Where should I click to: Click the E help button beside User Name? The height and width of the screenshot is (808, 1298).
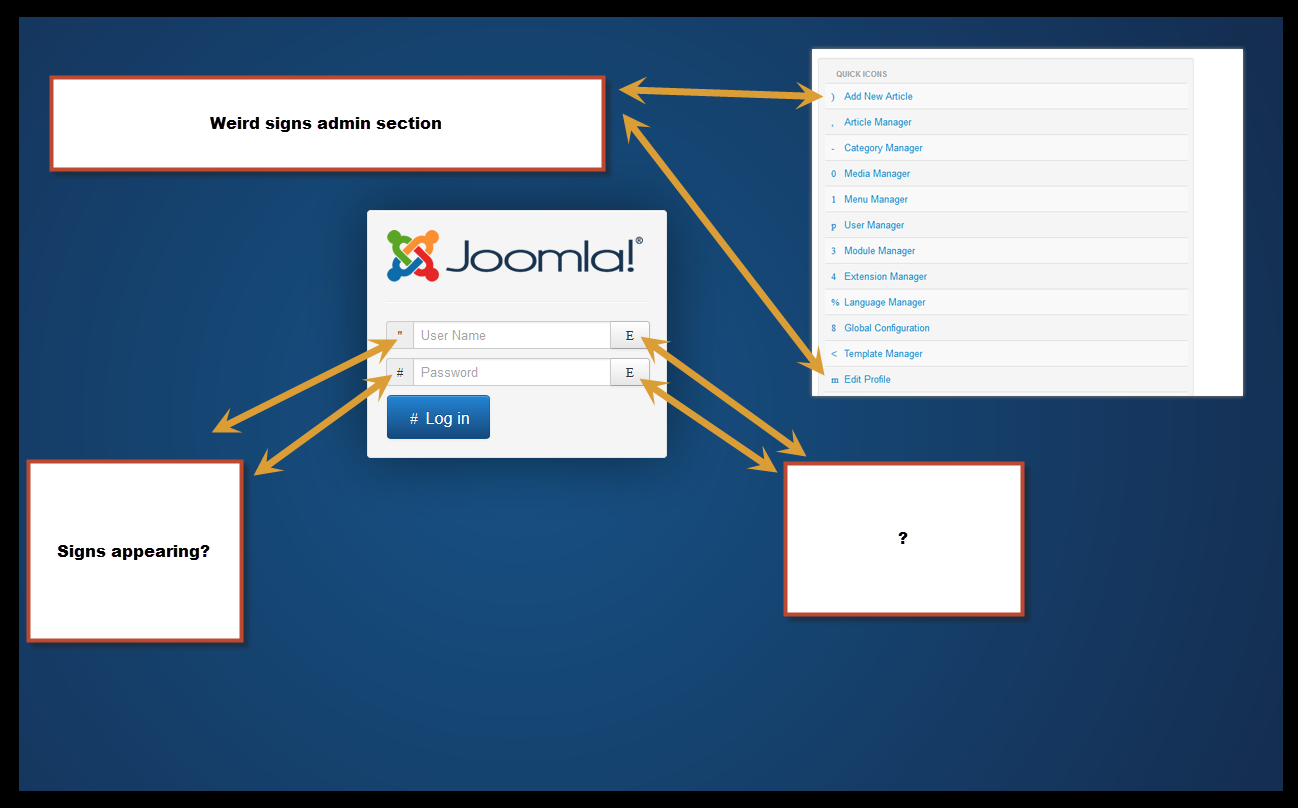click(x=630, y=335)
